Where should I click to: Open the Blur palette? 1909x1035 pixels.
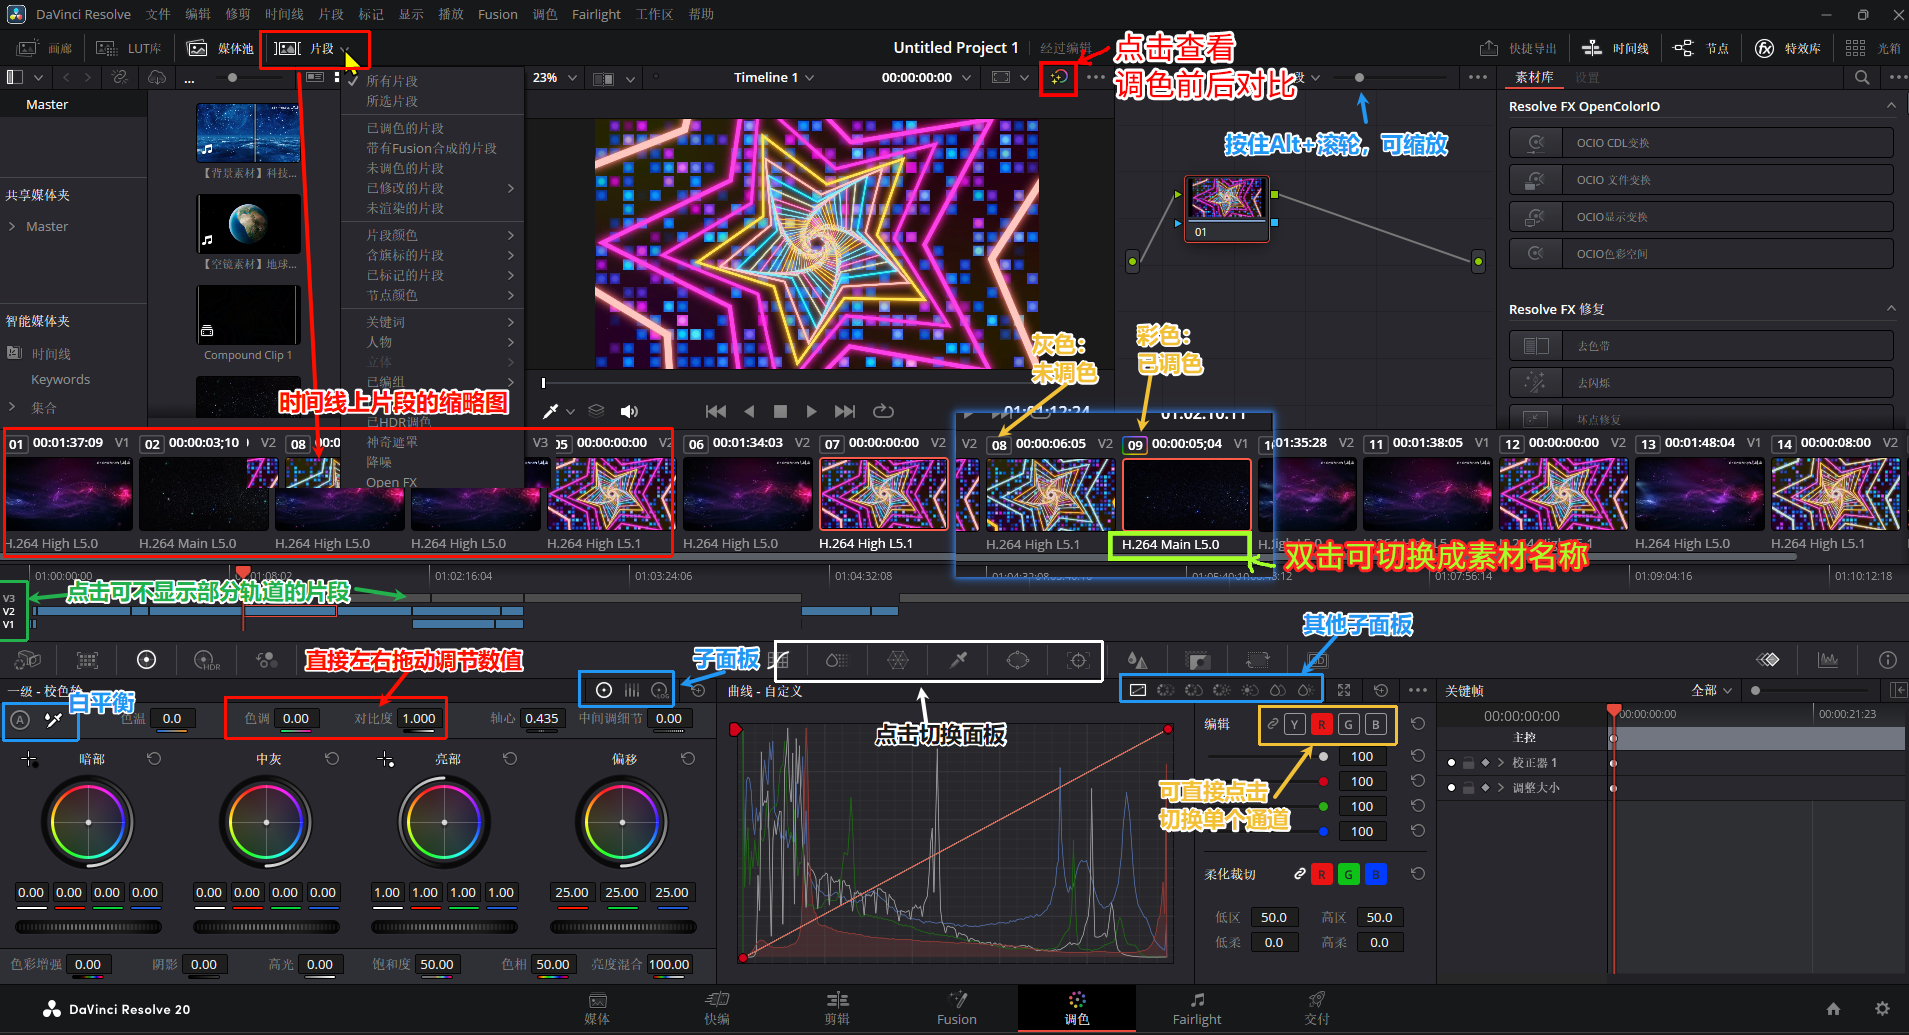point(1138,660)
